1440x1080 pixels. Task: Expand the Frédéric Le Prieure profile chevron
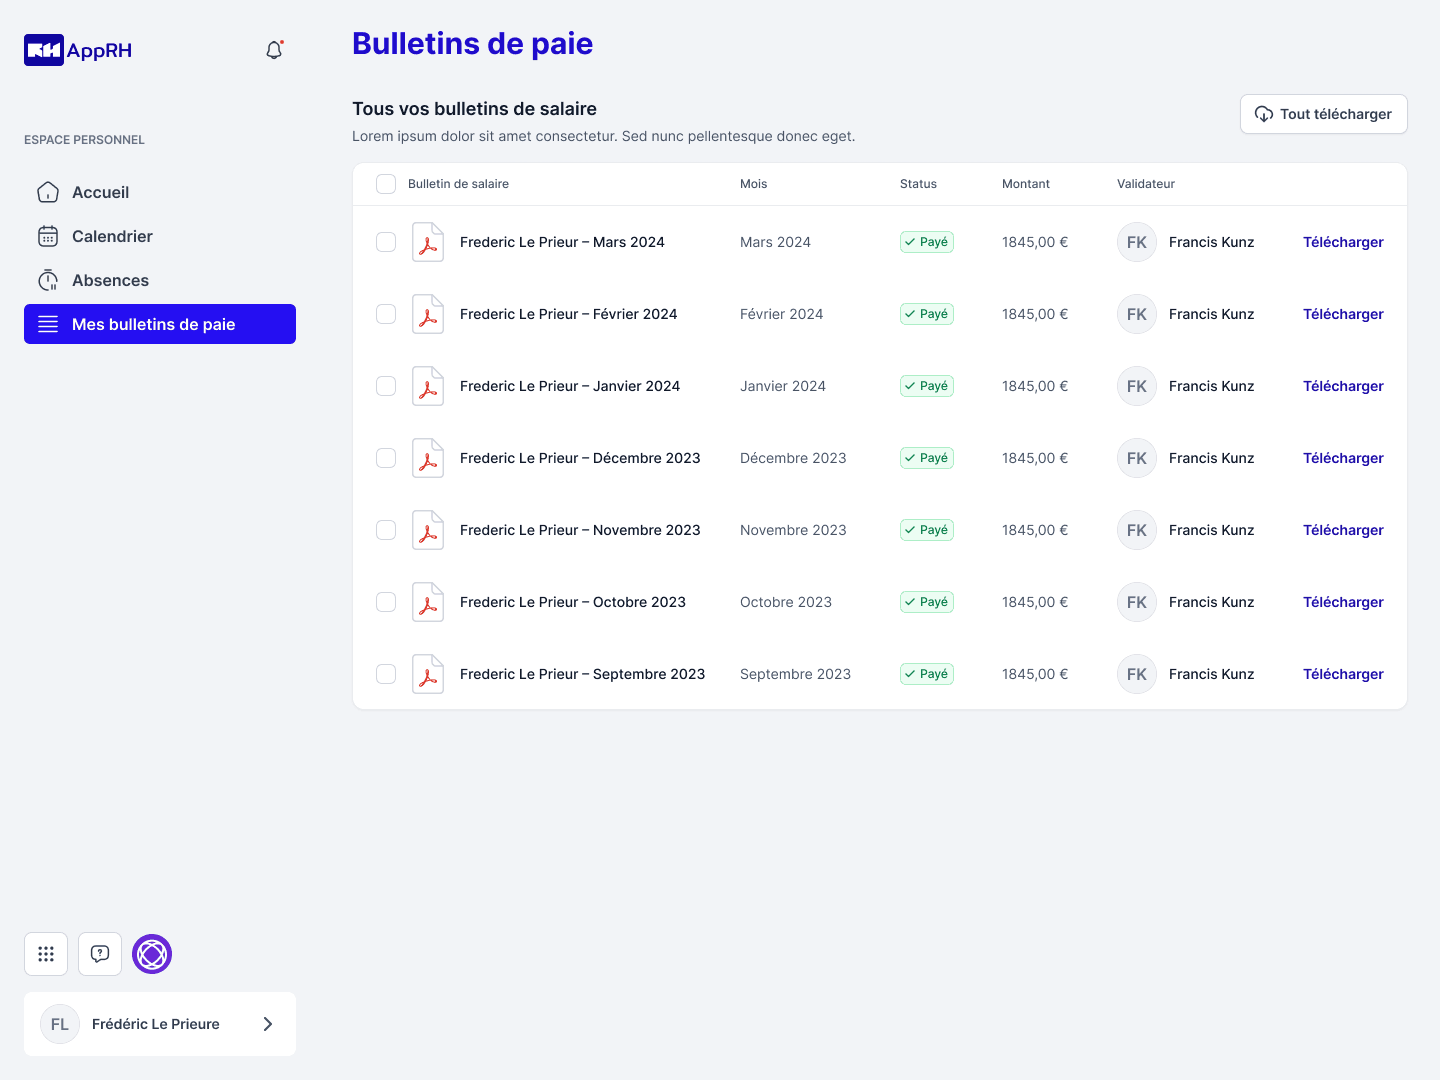267,1024
